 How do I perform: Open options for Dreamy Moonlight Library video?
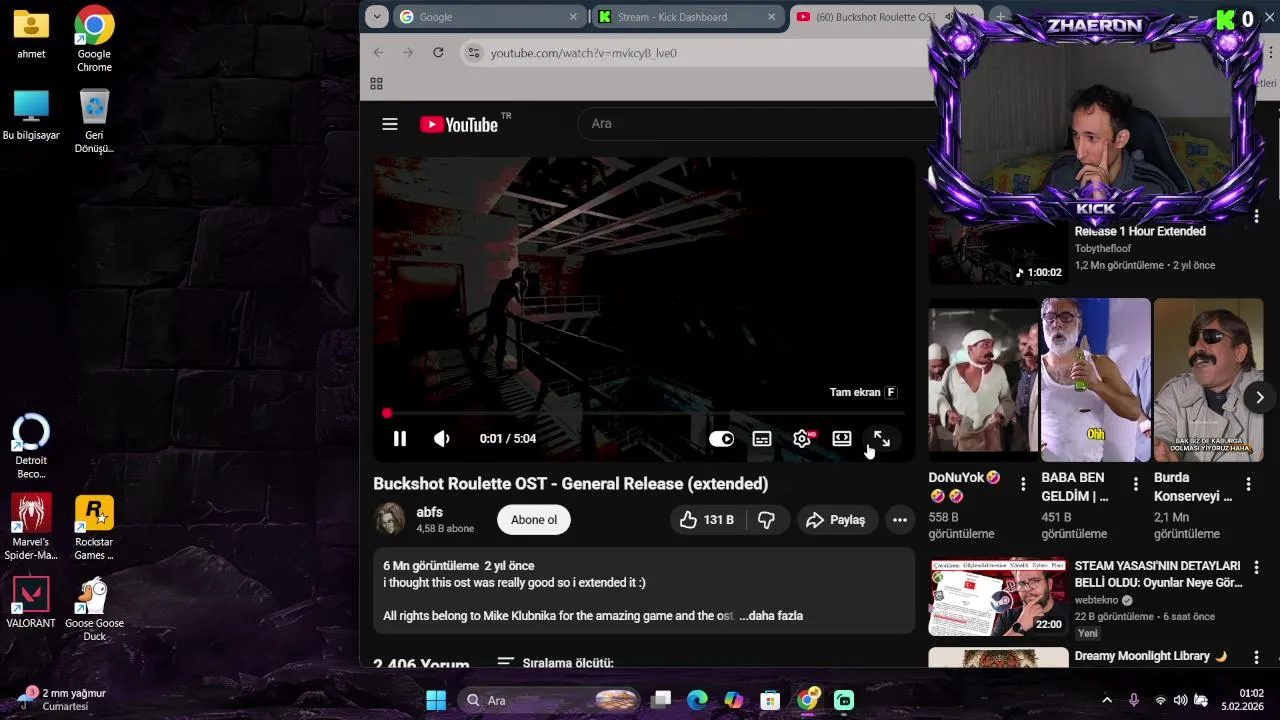[x=1257, y=658]
